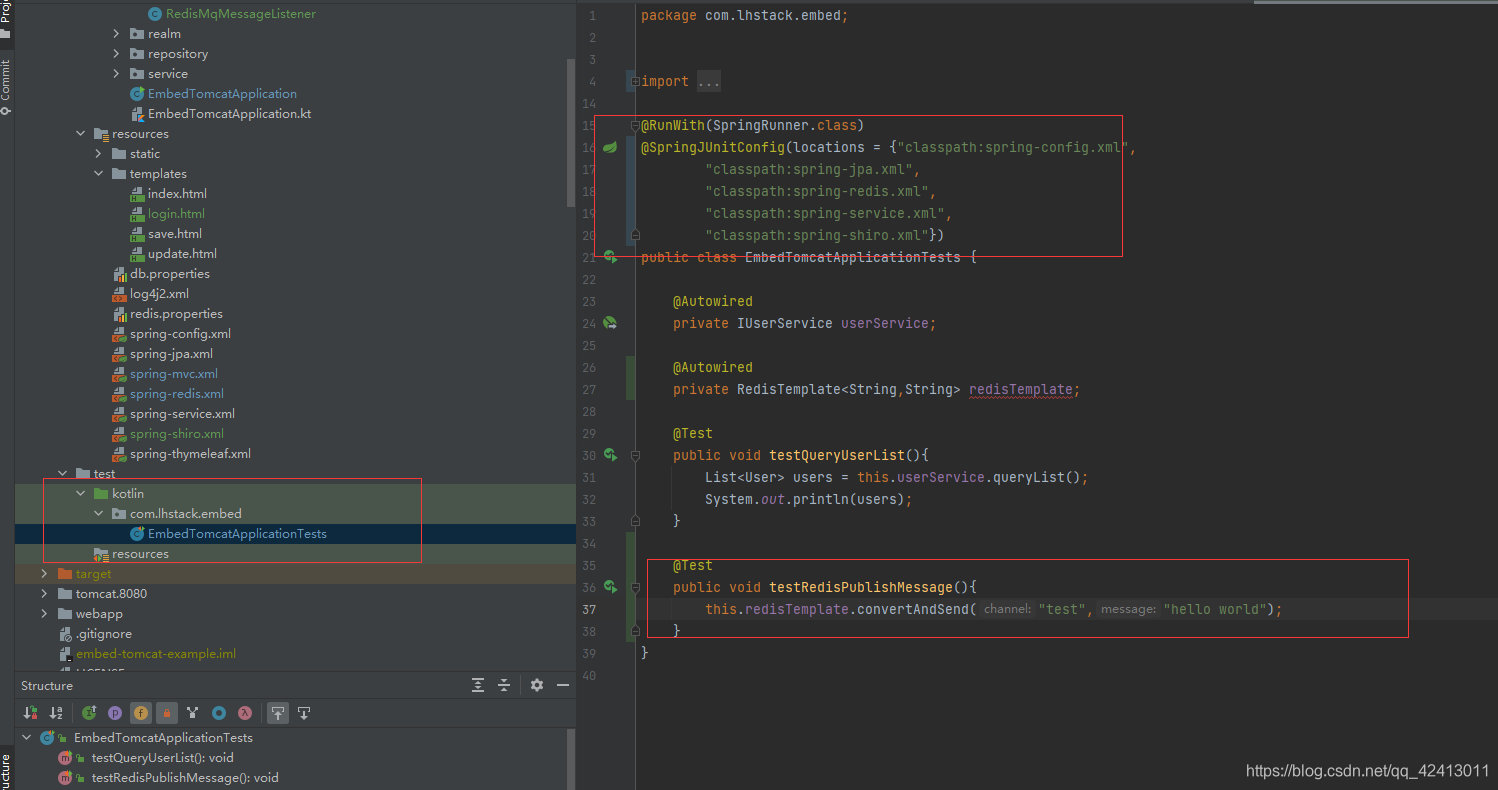Expand the target folder
Viewport: 1498px width, 790px height.
tap(44, 574)
